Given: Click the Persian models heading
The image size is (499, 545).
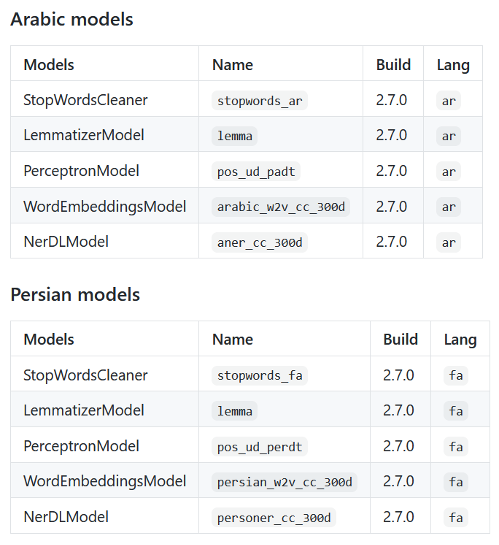Looking at the screenshot, I should 75,294.
